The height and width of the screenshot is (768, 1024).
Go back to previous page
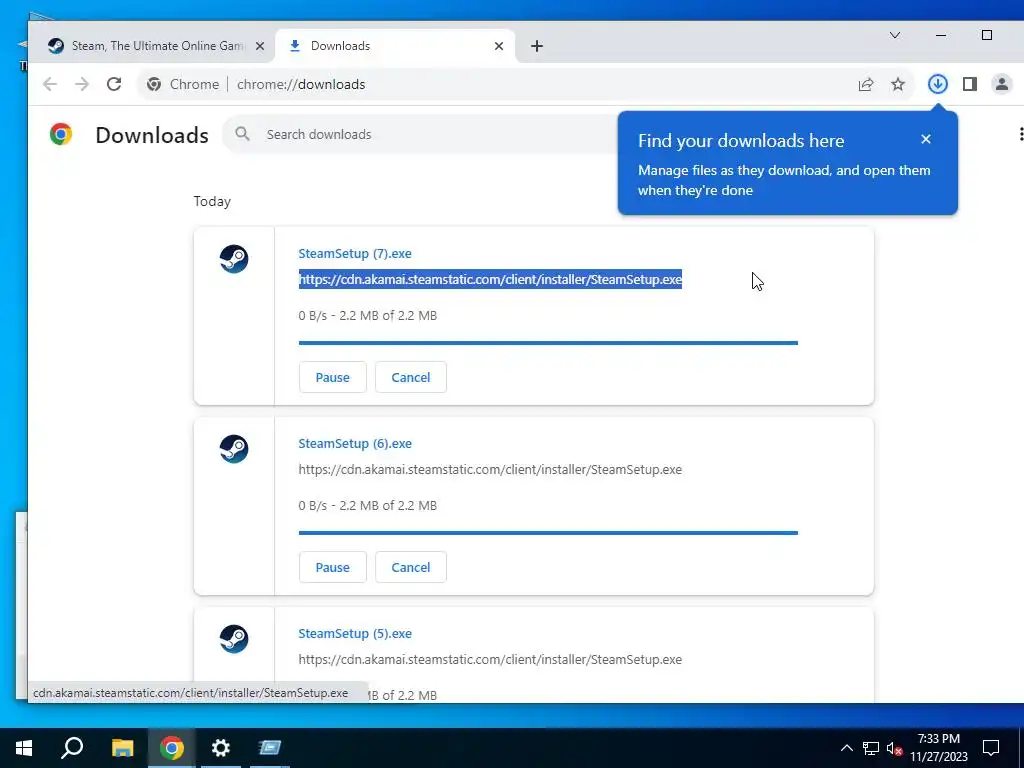[50, 84]
